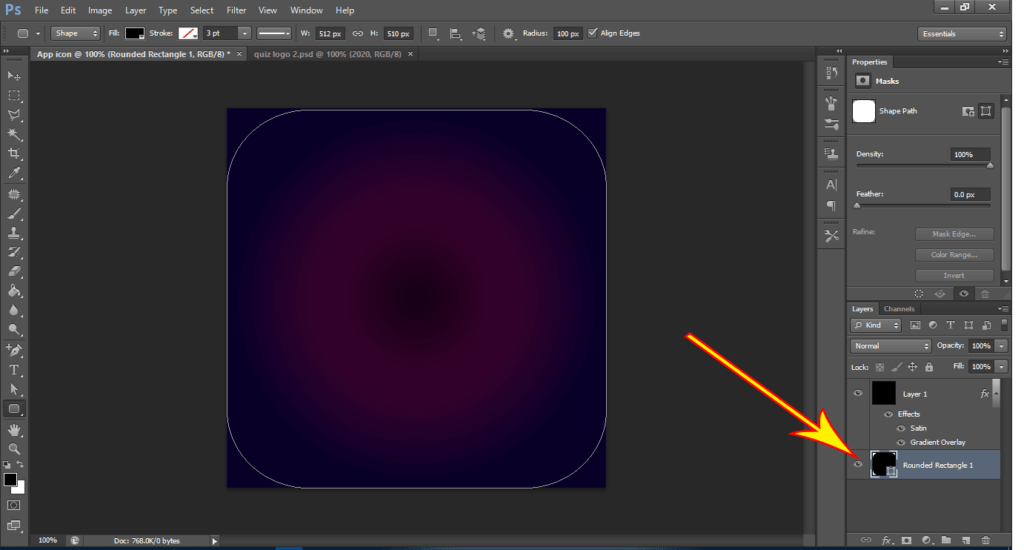This screenshot has width=1024, height=550.
Task: Open the Opacity slider dropdown arrow
Action: (1001, 346)
